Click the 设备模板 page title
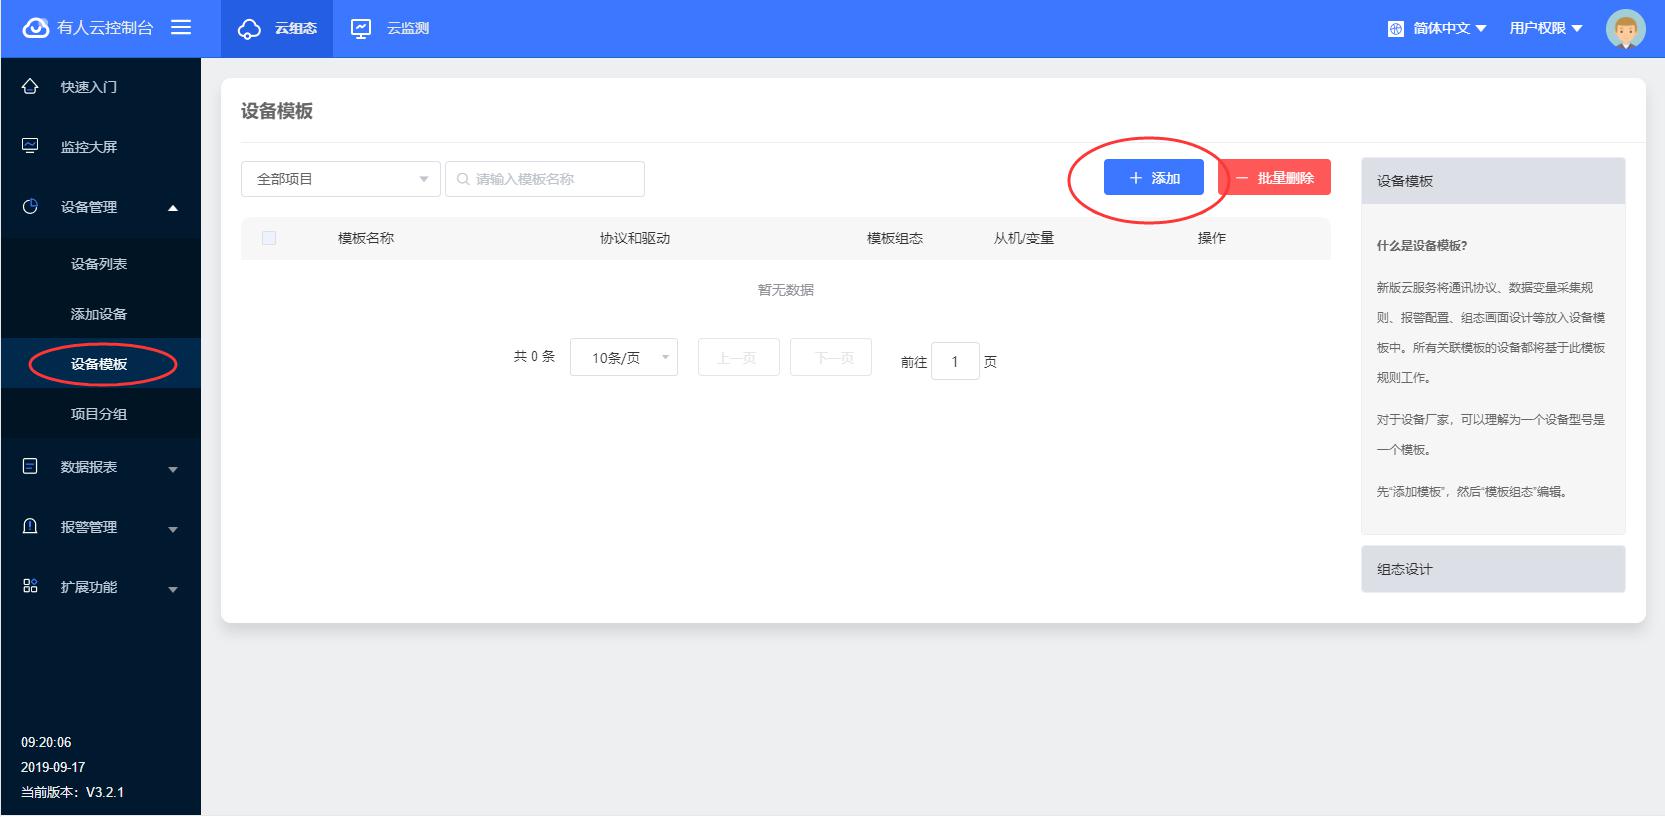Image resolution: width=1665 pixels, height=817 pixels. tap(277, 111)
